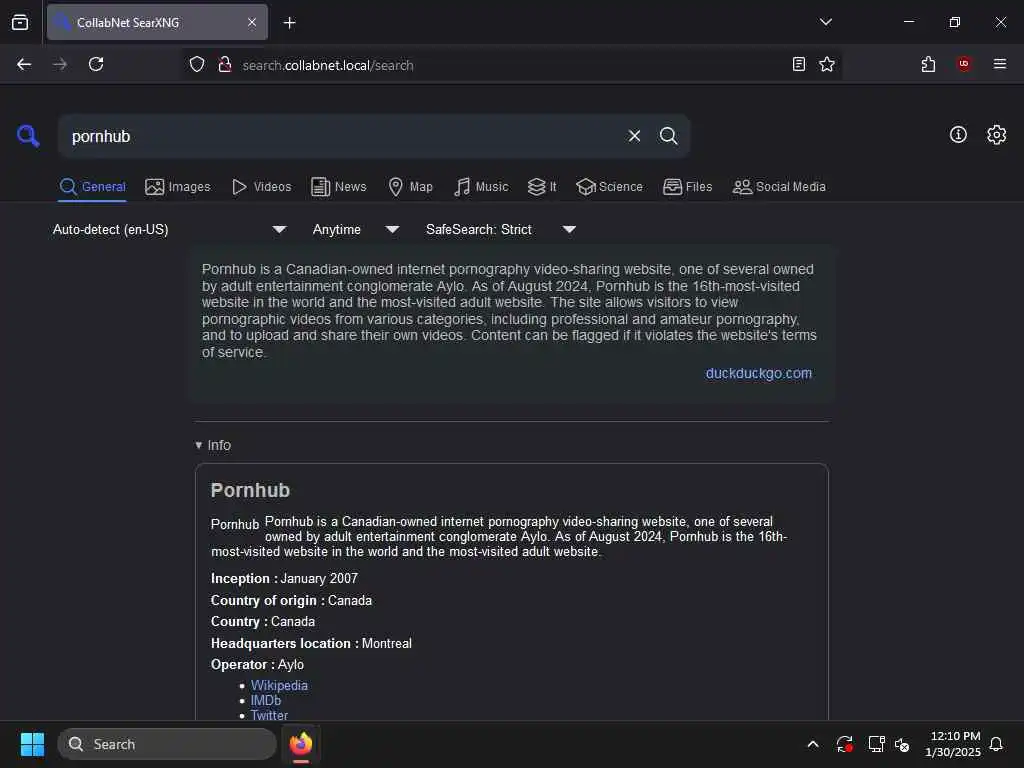Clear the search query with the X icon
Viewport: 1024px width, 768px height.
pyautogui.click(x=634, y=136)
